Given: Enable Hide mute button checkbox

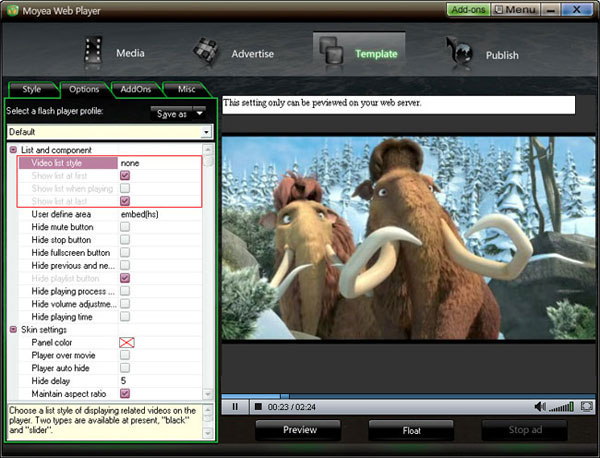Looking at the screenshot, I should point(125,227).
